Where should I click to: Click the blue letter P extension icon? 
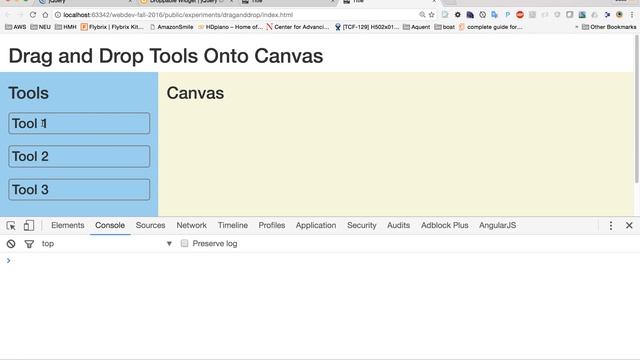click(x=507, y=15)
